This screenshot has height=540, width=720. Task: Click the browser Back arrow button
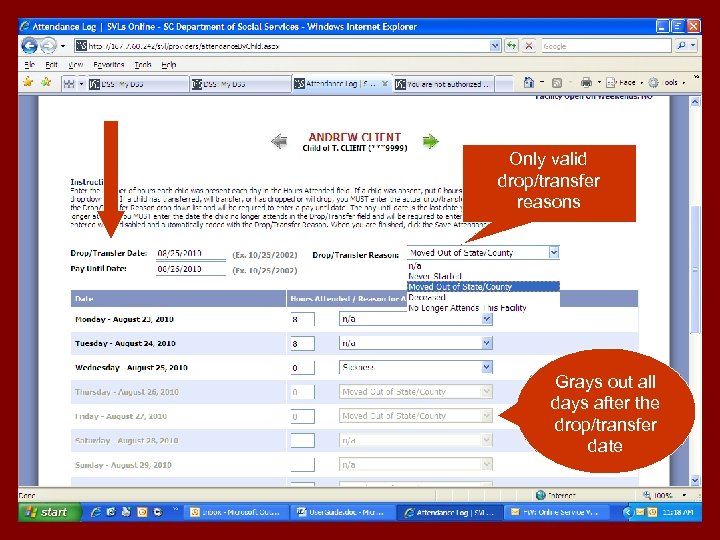(29, 45)
